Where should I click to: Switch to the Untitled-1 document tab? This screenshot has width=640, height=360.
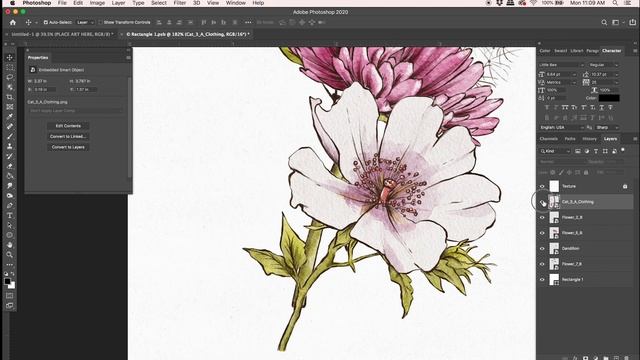(x=62, y=35)
